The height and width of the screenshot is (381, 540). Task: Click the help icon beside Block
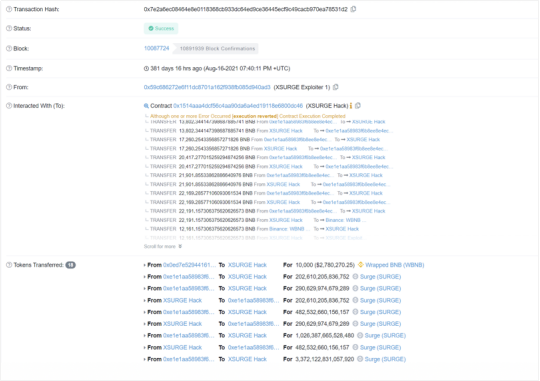(9, 49)
